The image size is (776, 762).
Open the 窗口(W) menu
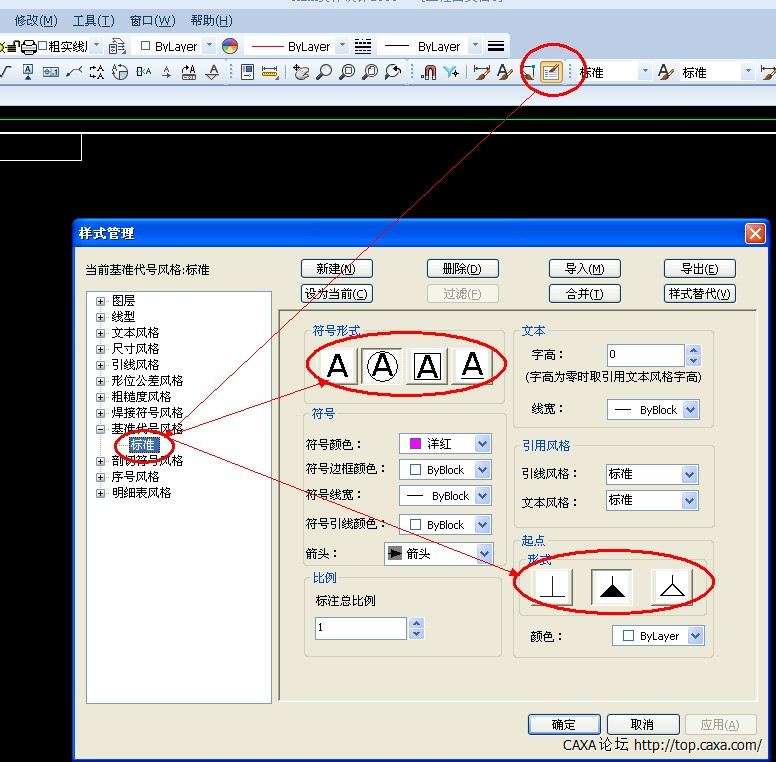click(x=152, y=20)
